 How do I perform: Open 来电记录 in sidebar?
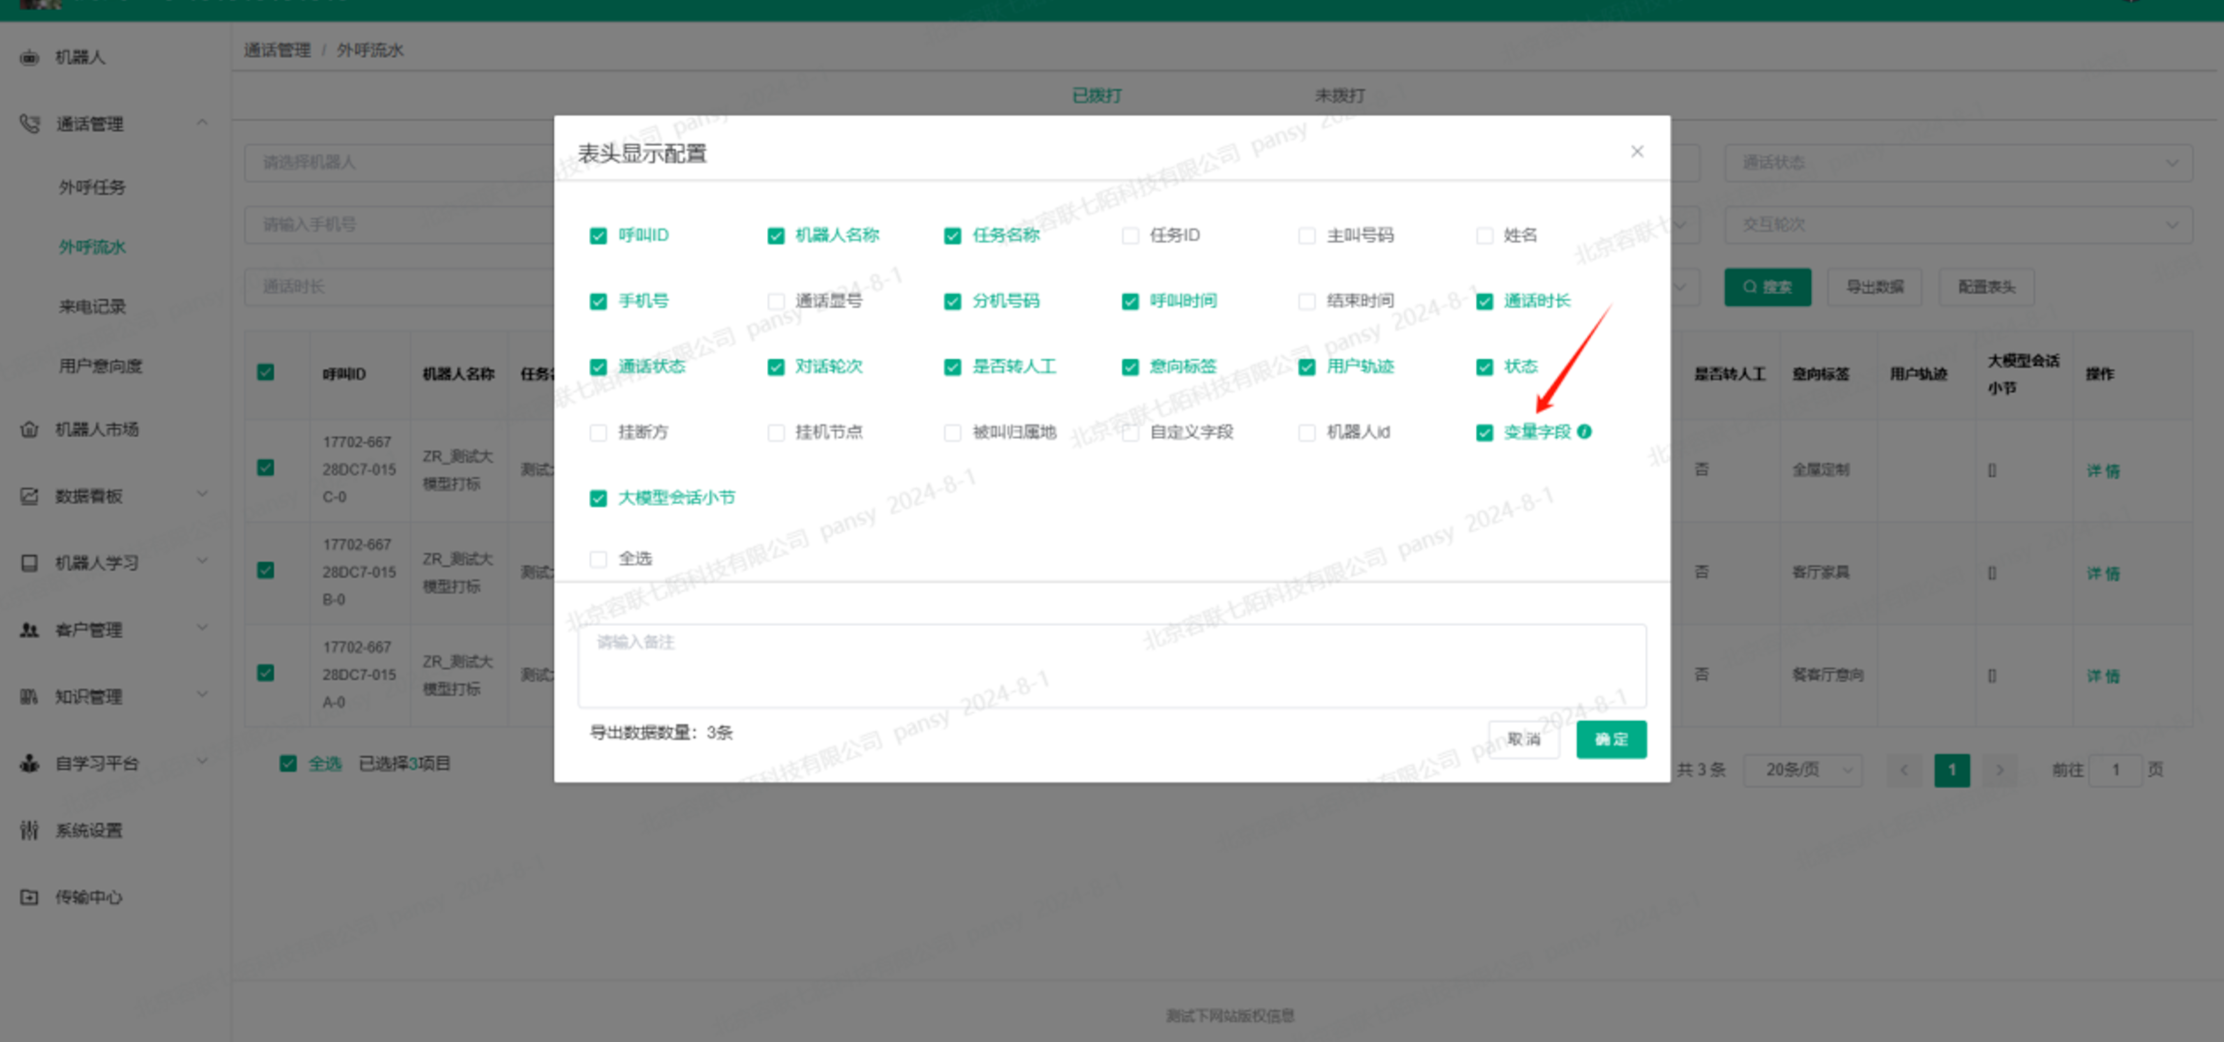(x=92, y=307)
